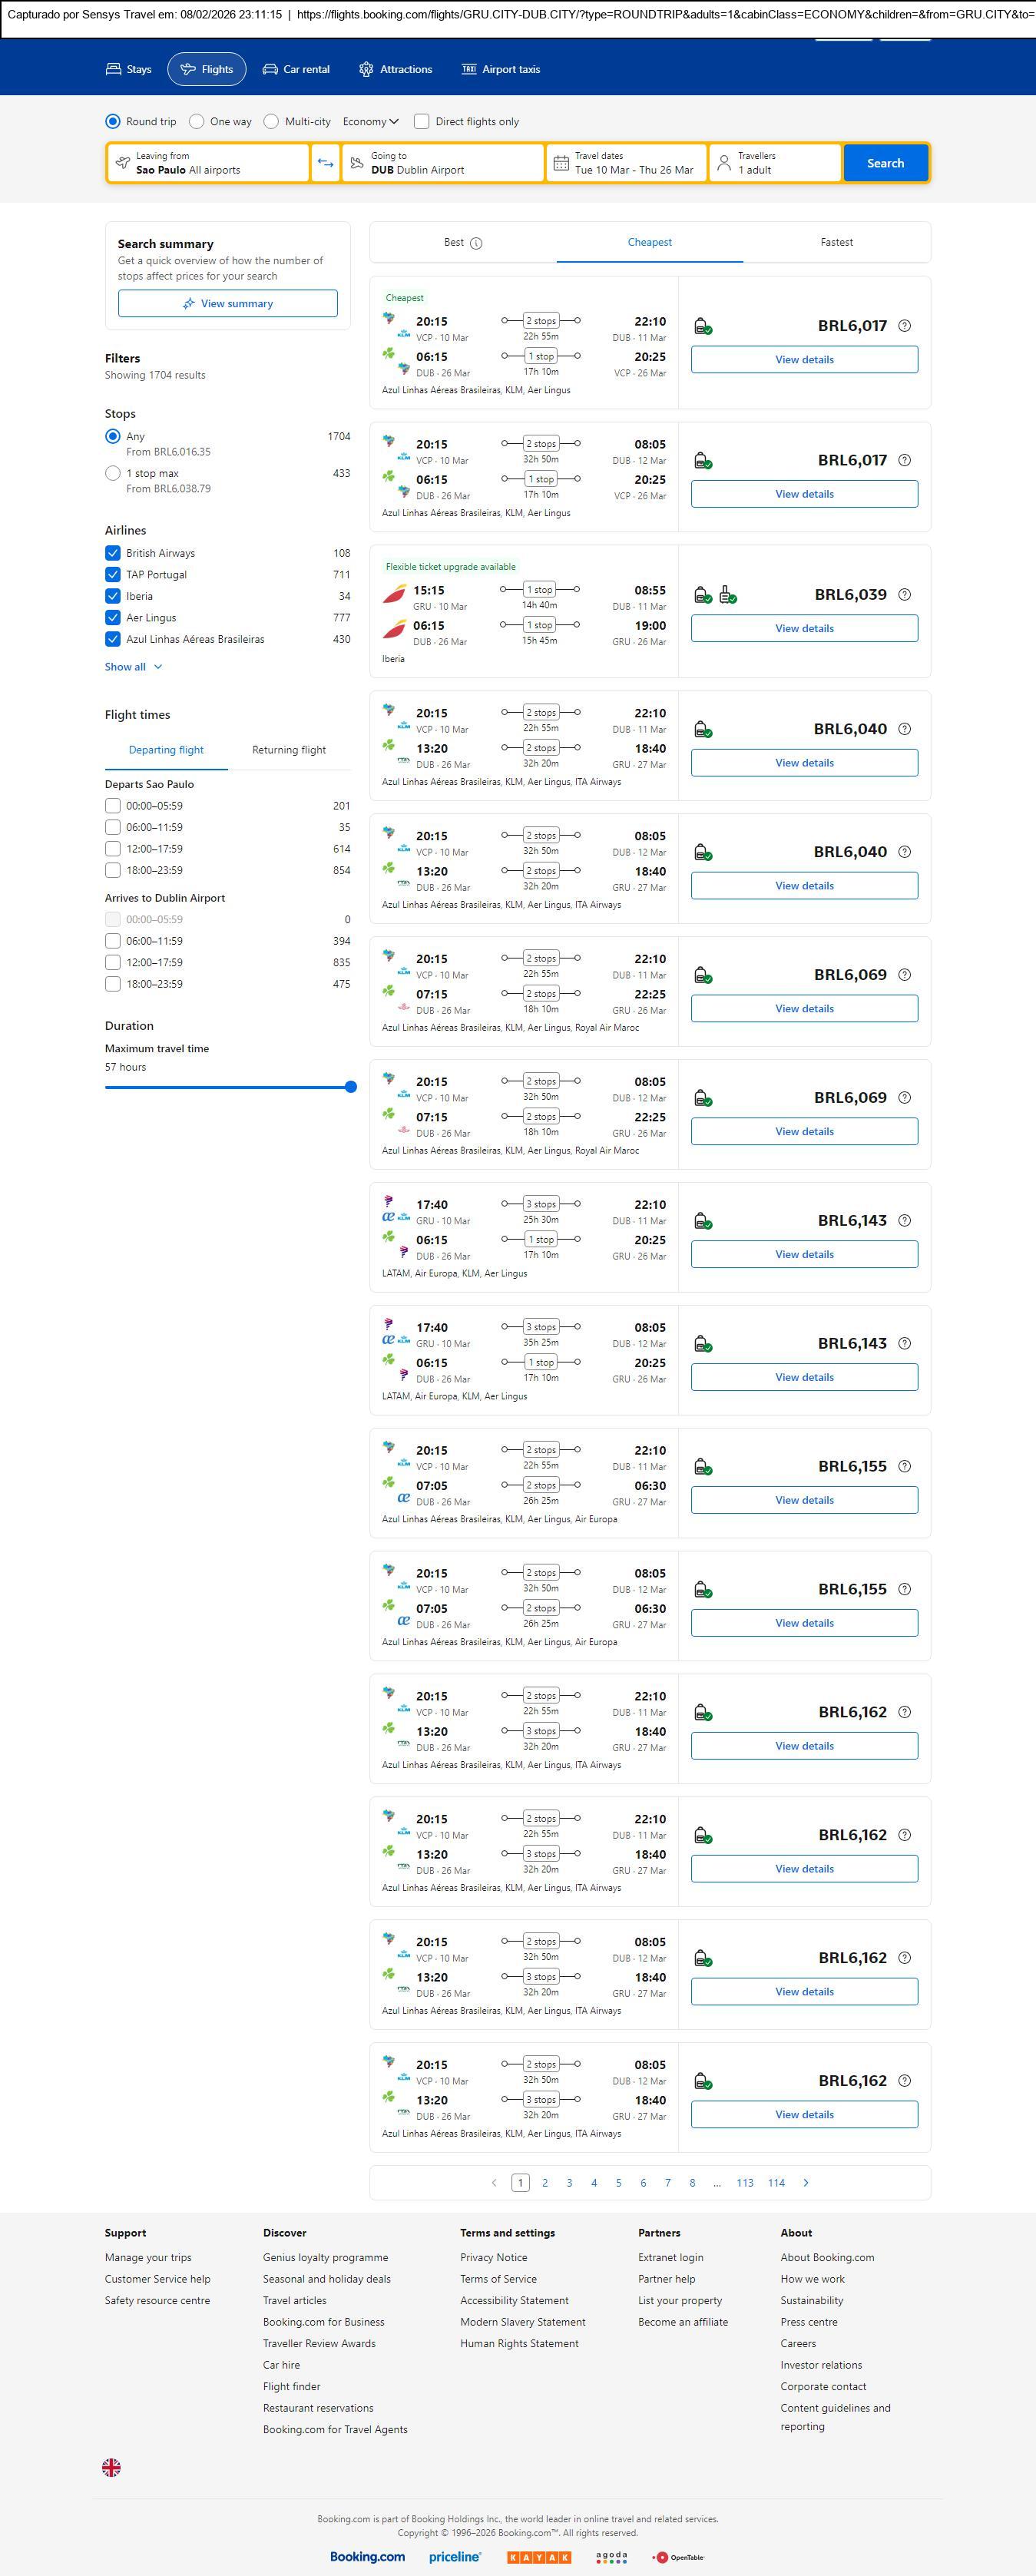The width and height of the screenshot is (1036, 2576).
Task: Select the 1 stop max radio option
Action: click(x=113, y=473)
